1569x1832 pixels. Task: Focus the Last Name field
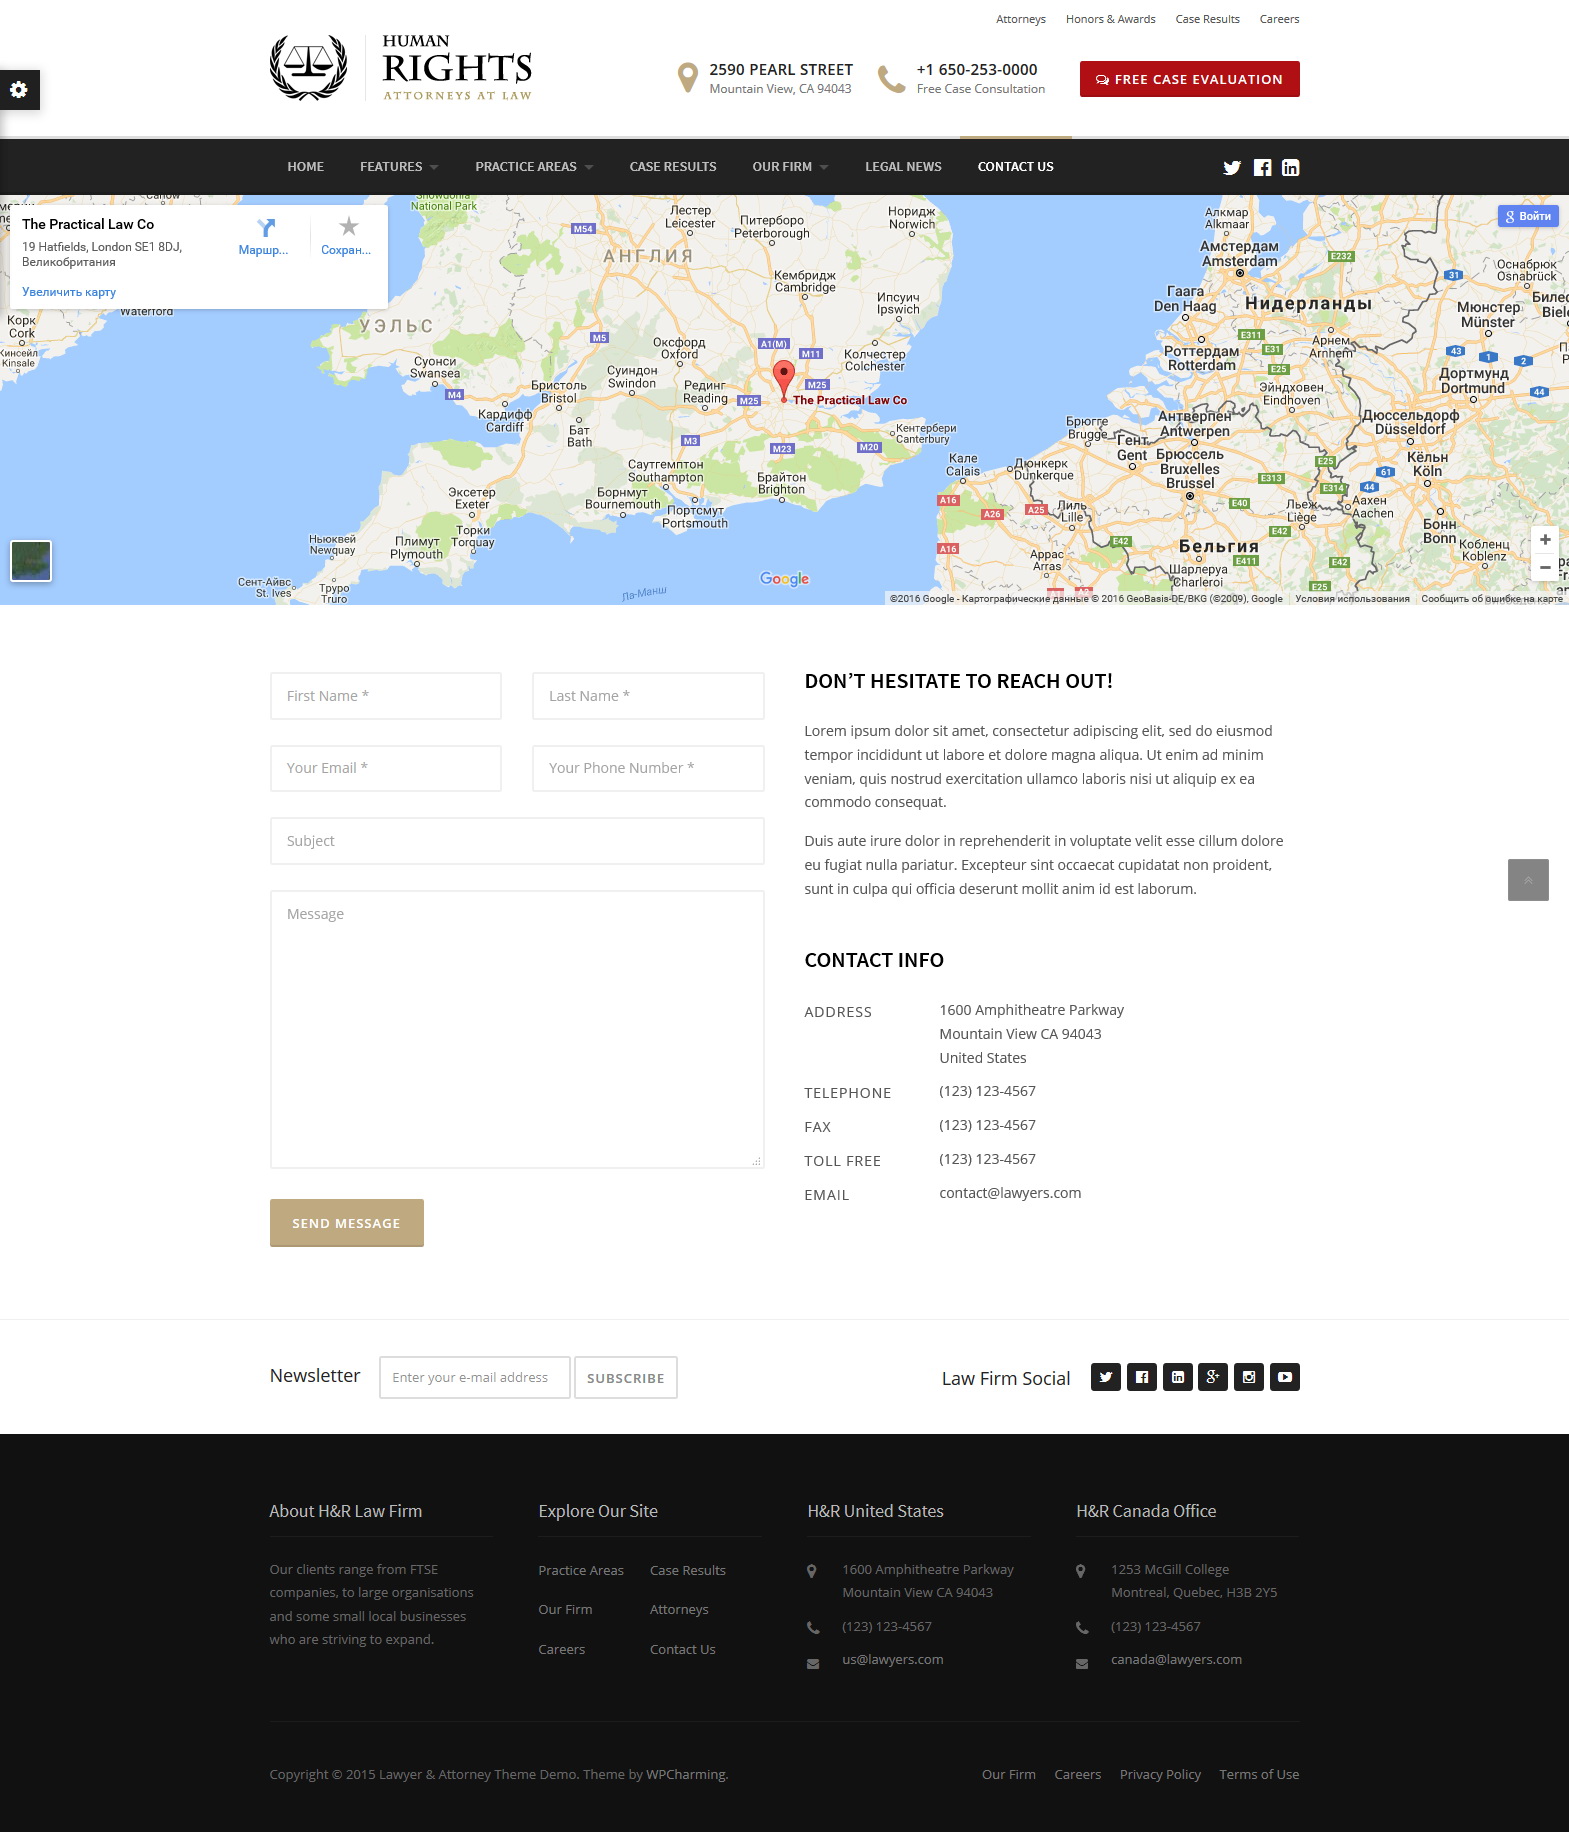[x=648, y=696]
